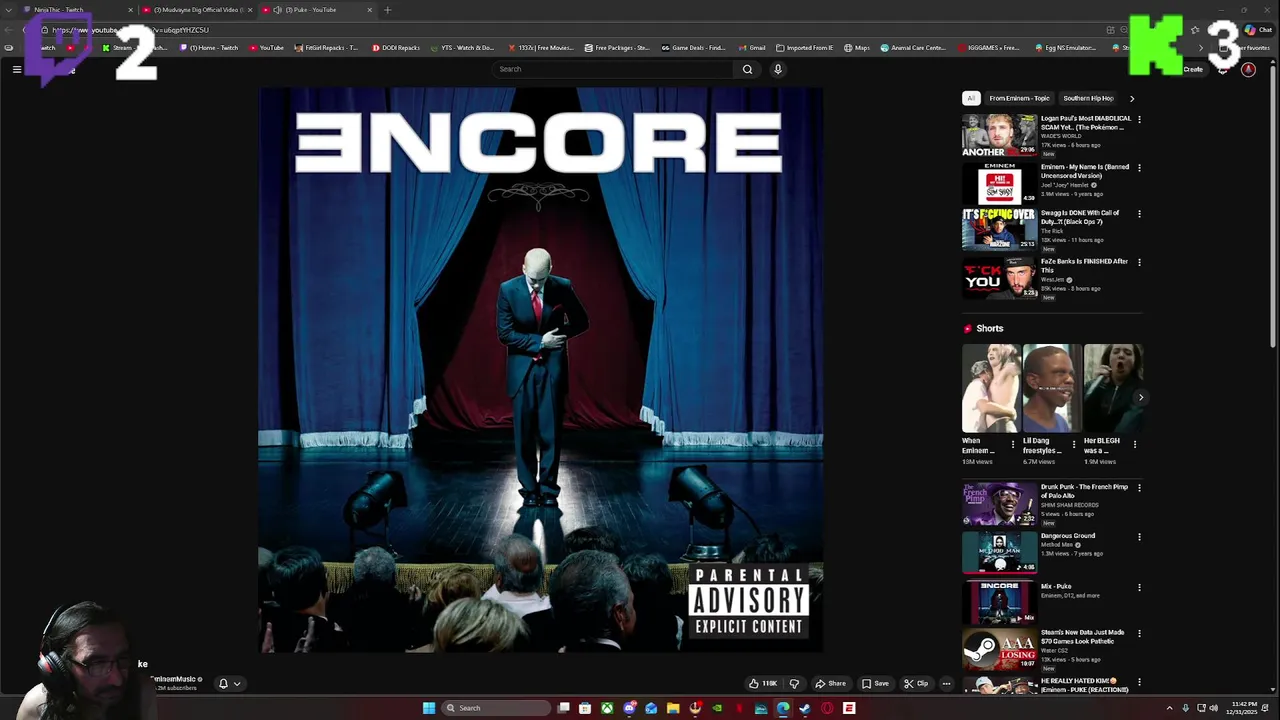Open the YouTube hamburger guide menu
Screen dimensions: 1280x720
pyautogui.click(x=17, y=69)
